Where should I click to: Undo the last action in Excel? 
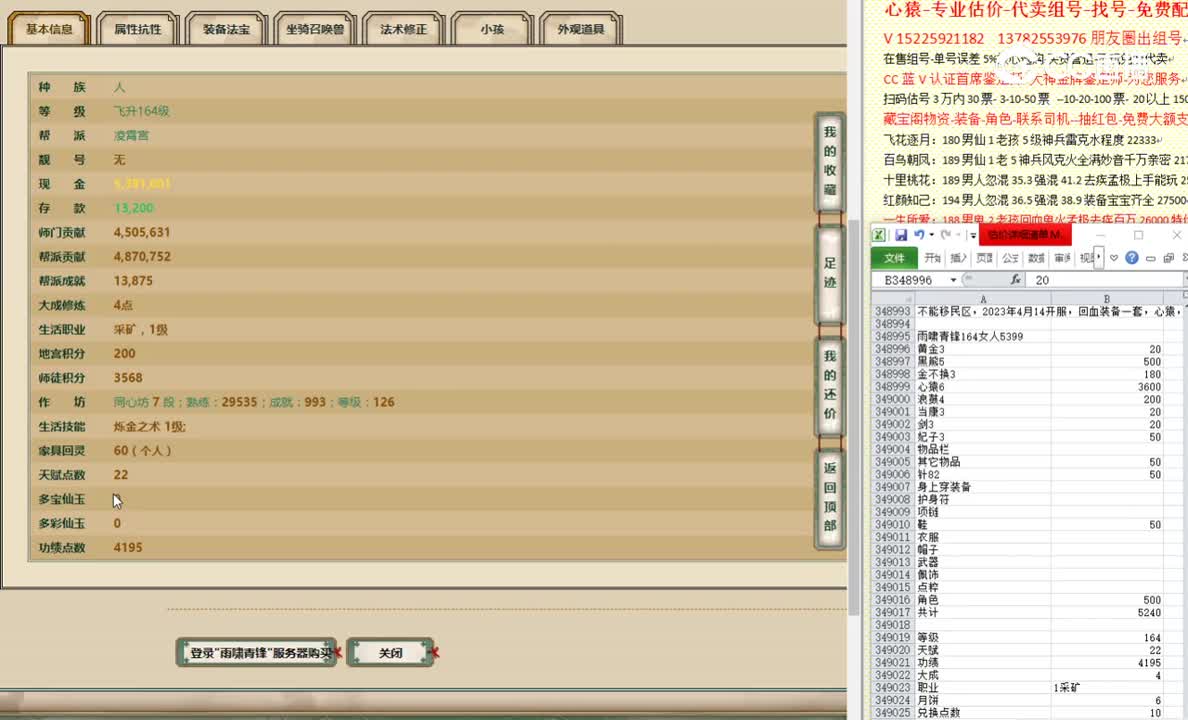pyautogui.click(x=919, y=234)
